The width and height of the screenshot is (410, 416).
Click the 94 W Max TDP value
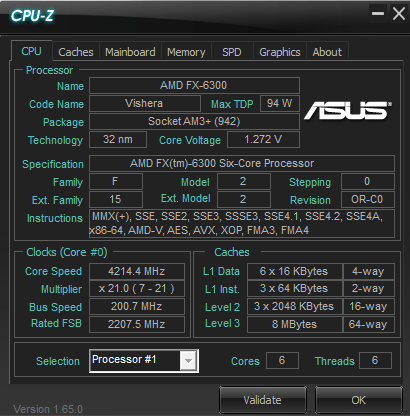(x=279, y=103)
